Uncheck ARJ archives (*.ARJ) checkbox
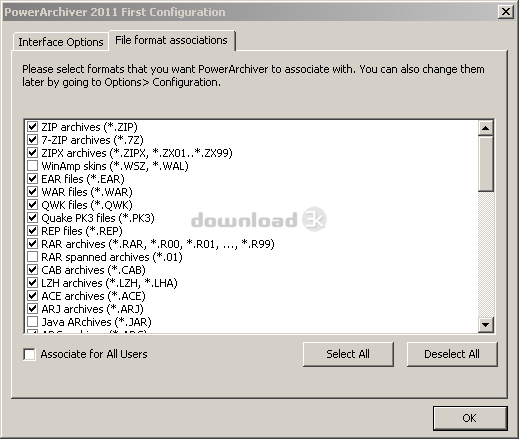 coord(32,309)
